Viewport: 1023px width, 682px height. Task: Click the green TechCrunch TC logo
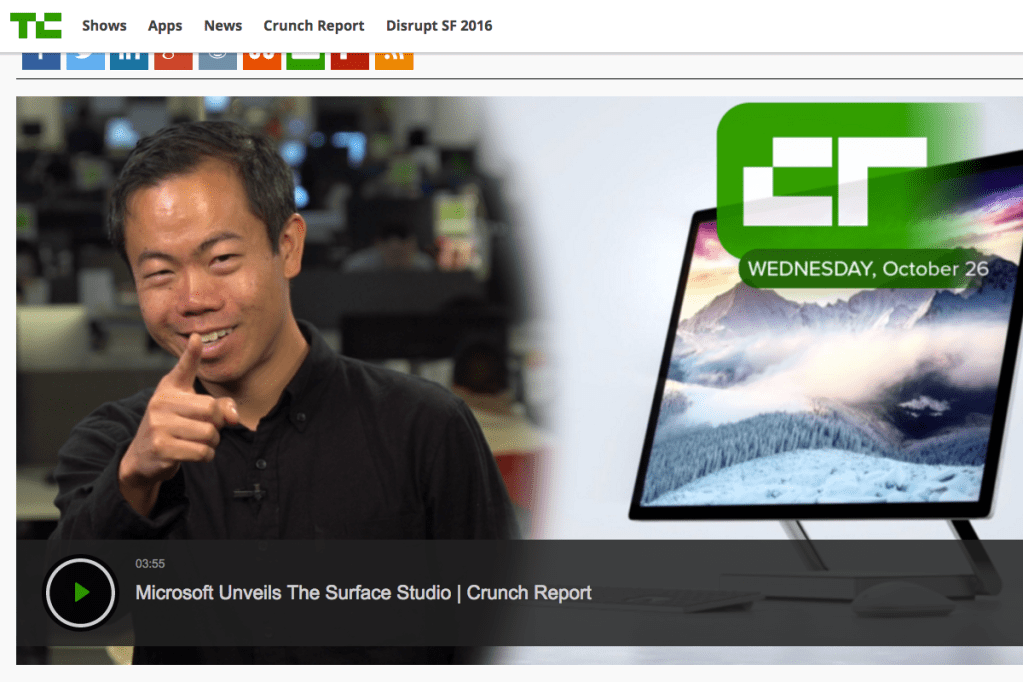[x=36, y=25]
